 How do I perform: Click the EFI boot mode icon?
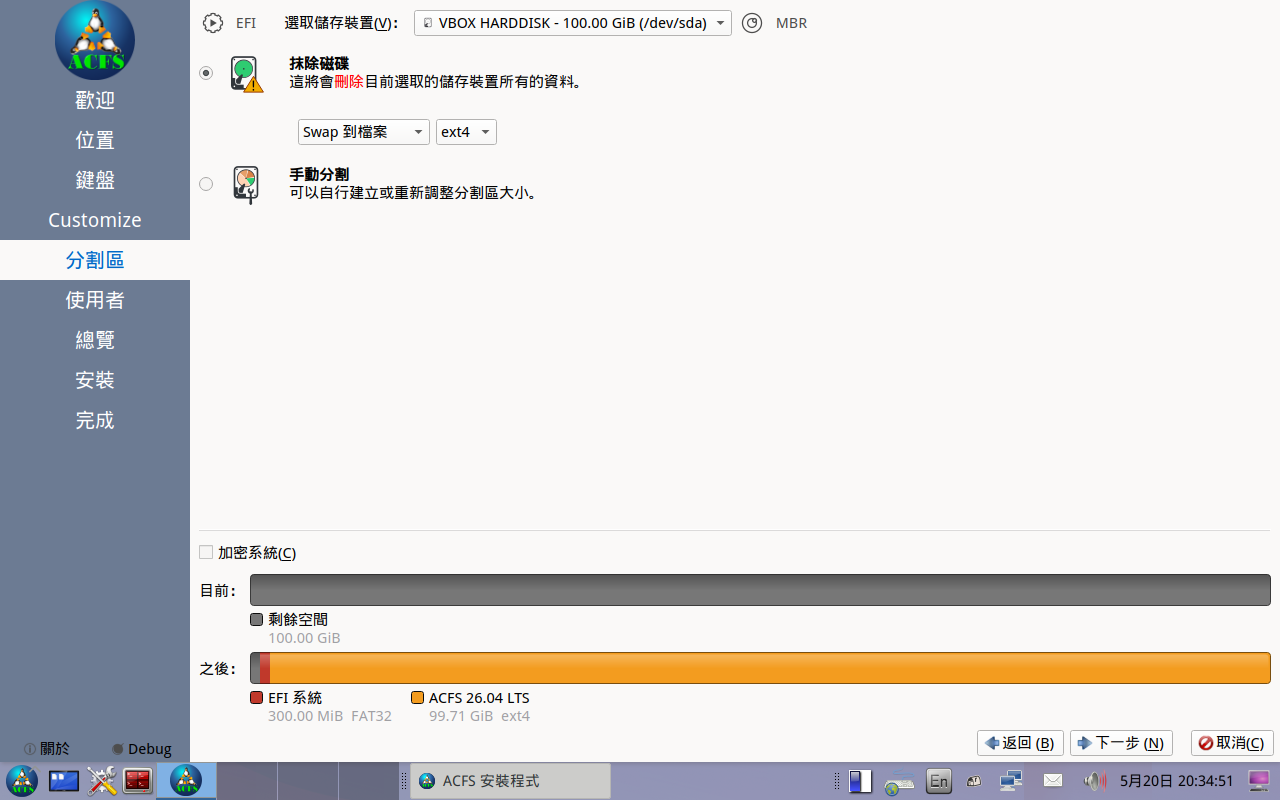click(x=212, y=23)
